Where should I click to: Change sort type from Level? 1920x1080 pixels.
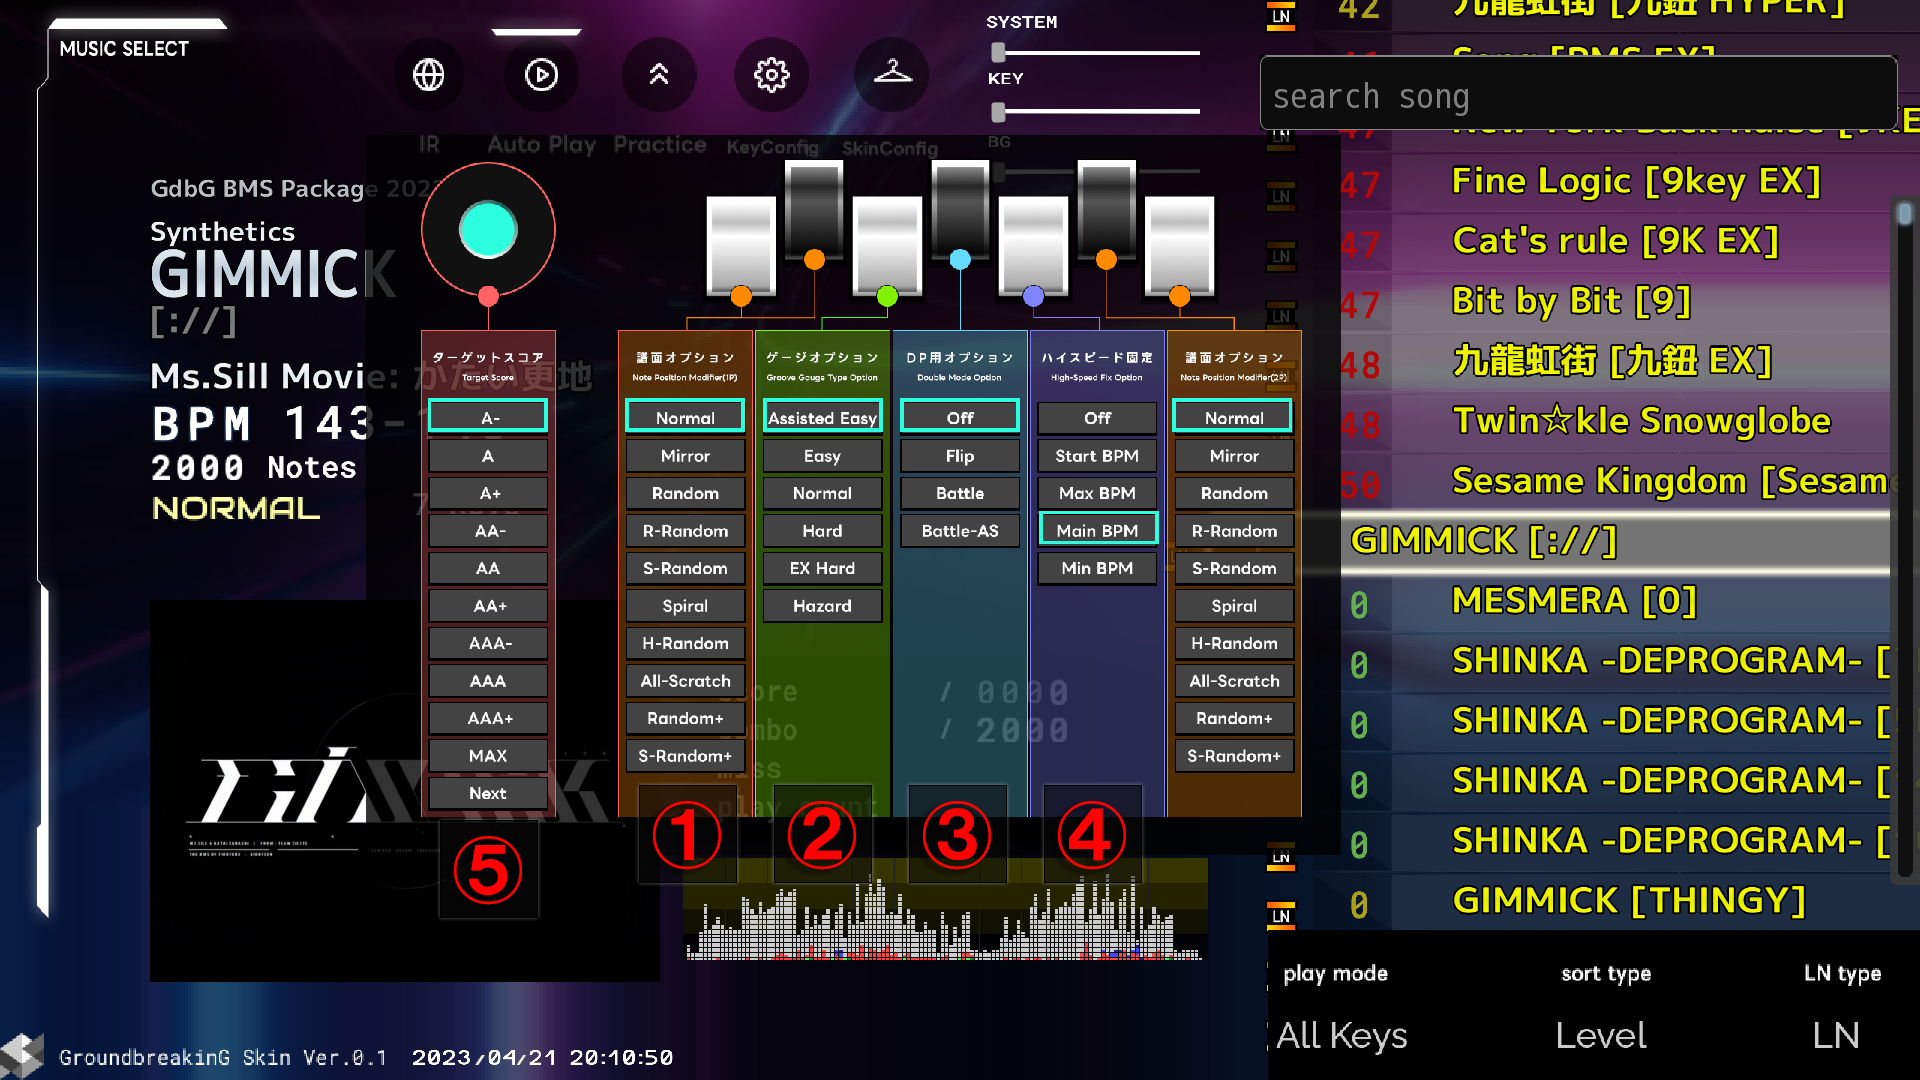[1601, 1035]
